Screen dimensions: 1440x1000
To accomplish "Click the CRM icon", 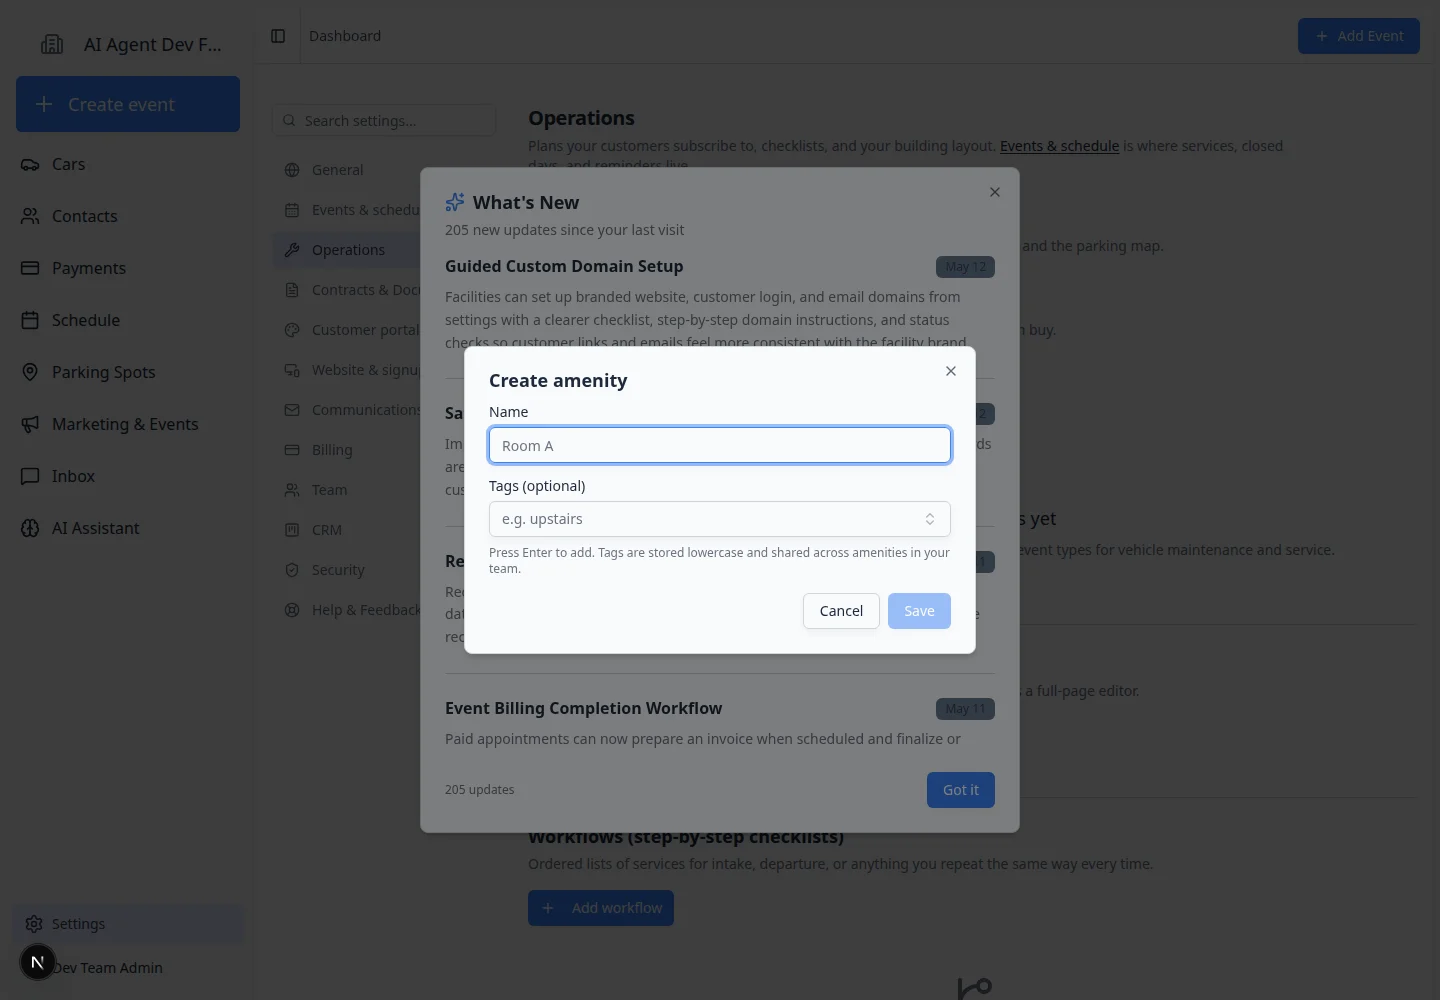I will (x=292, y=530).
